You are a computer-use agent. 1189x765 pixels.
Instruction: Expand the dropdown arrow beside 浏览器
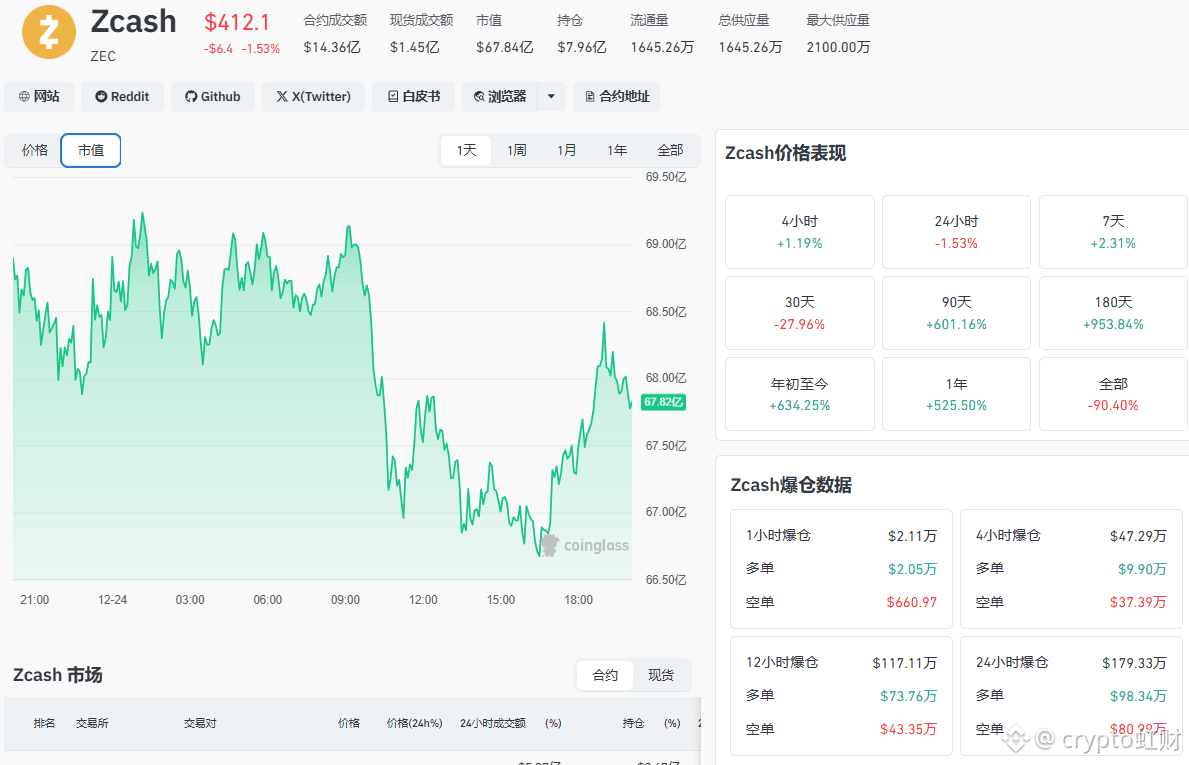point(551,96)
